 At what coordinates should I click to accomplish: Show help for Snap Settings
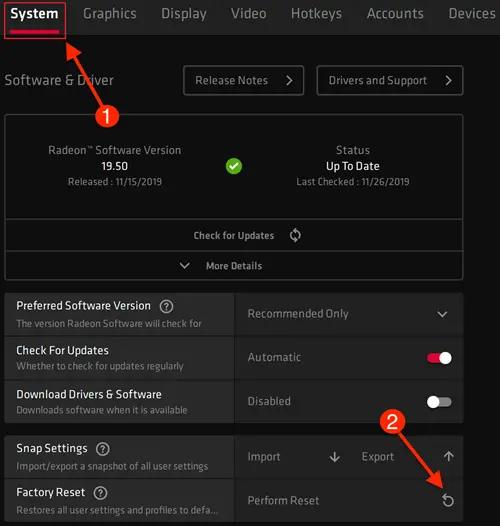(103, 449)
